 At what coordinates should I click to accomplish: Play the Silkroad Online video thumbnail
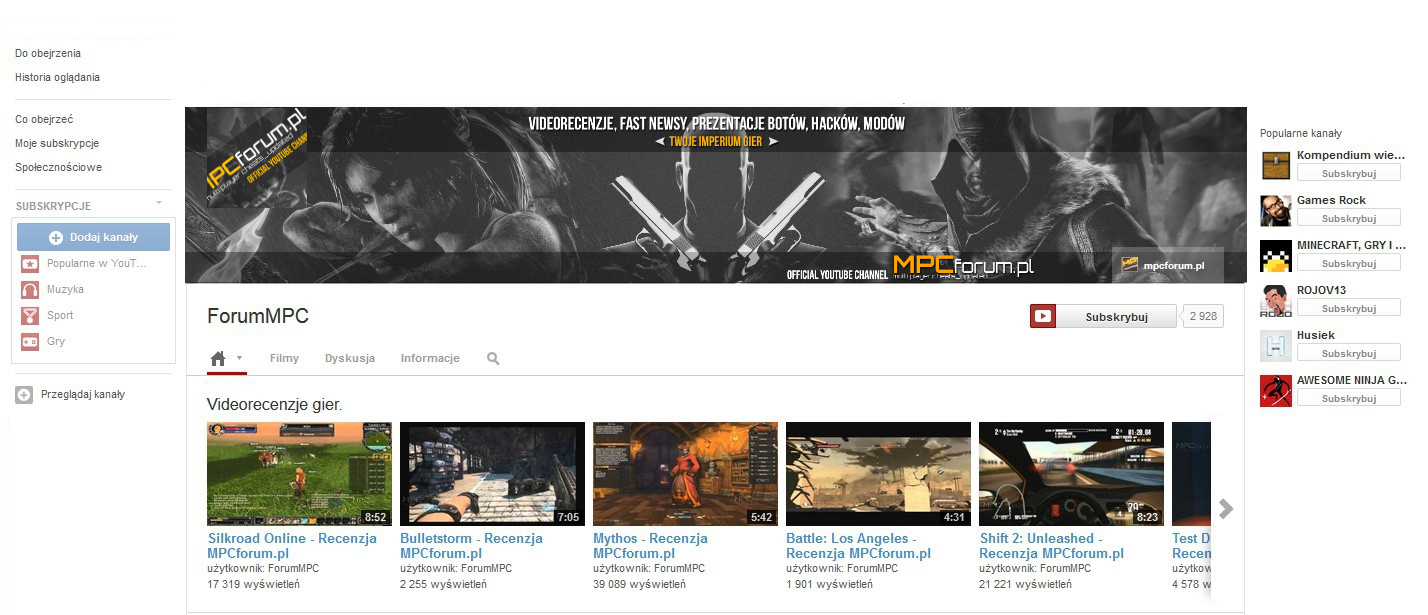click(299, 474)
